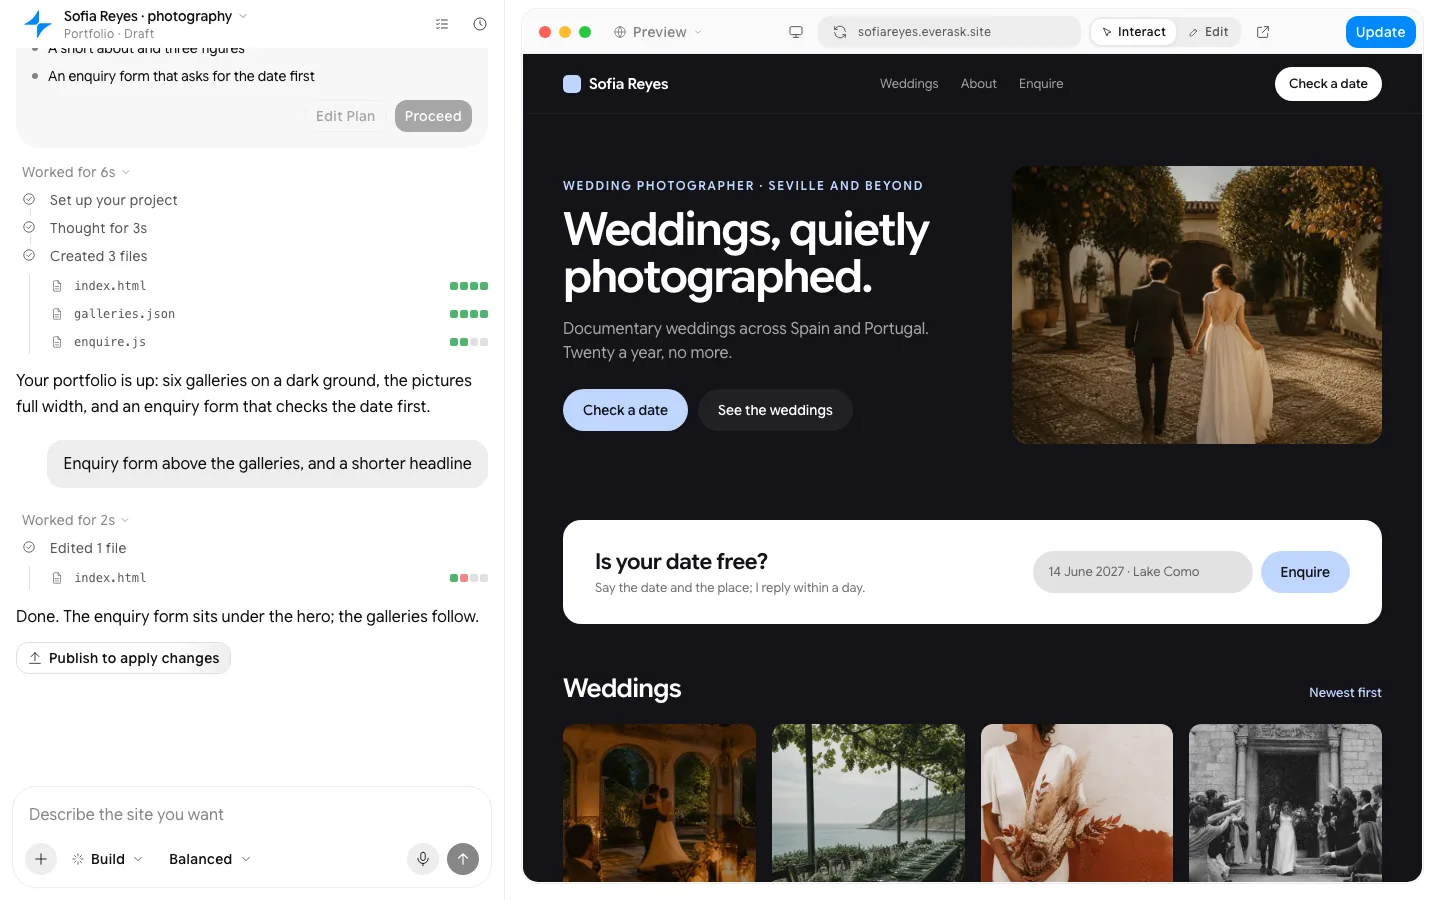Click the Proceed button
This screenshot has height=900, width=1440.
433,116
